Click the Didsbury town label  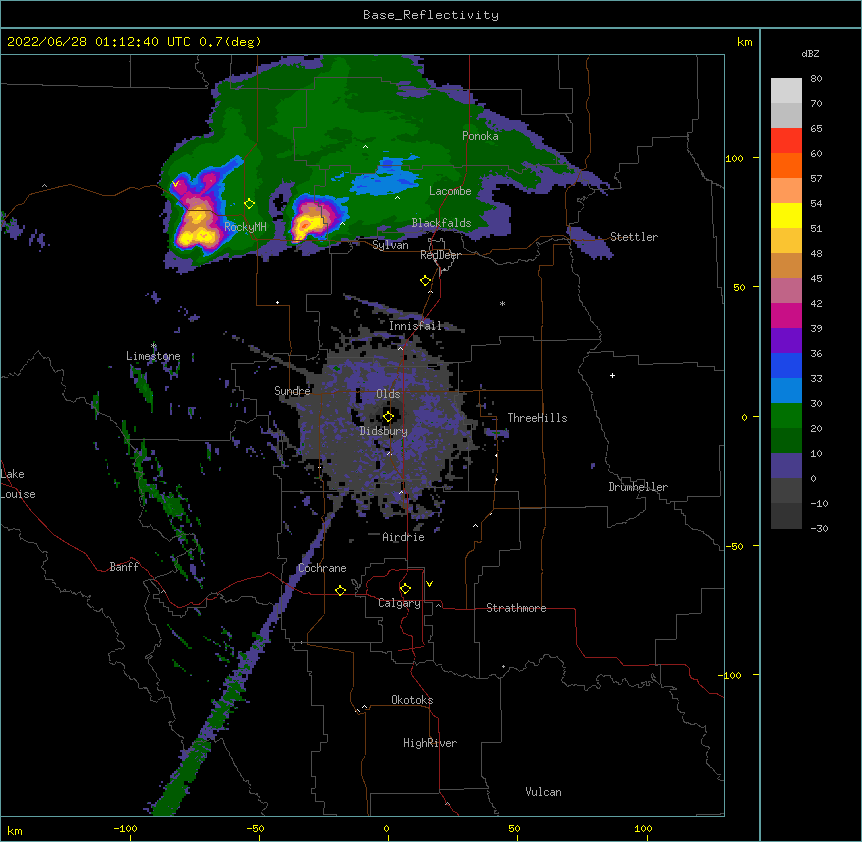(383, 431)
